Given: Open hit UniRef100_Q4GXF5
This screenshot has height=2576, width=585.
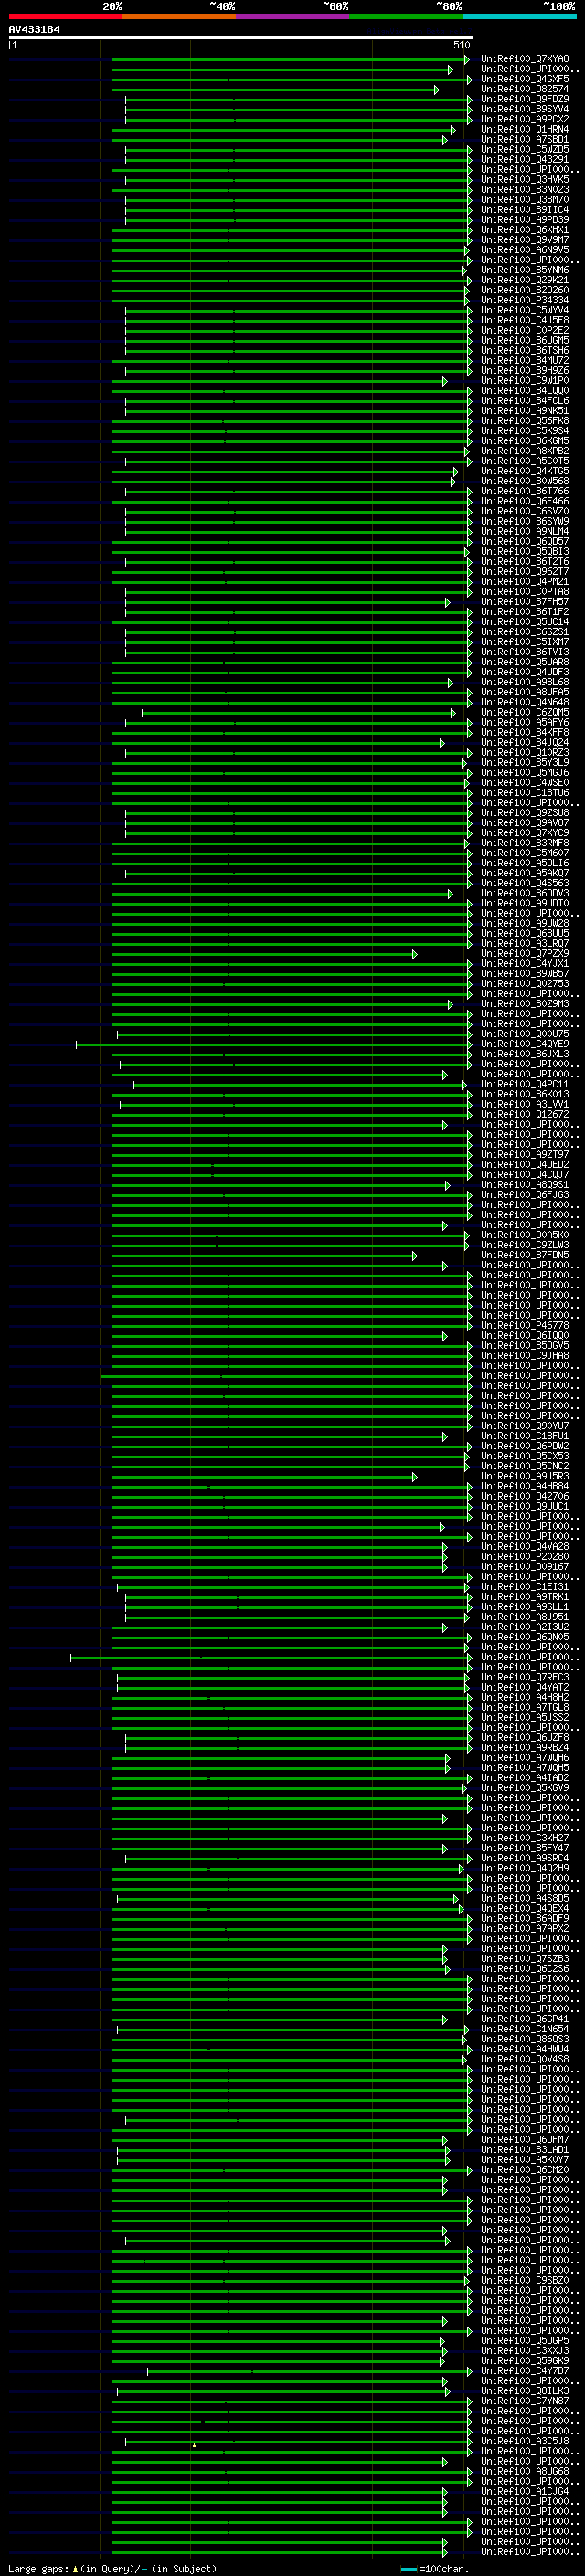Looking at the screenshot, I should click(x=525, y=79).
